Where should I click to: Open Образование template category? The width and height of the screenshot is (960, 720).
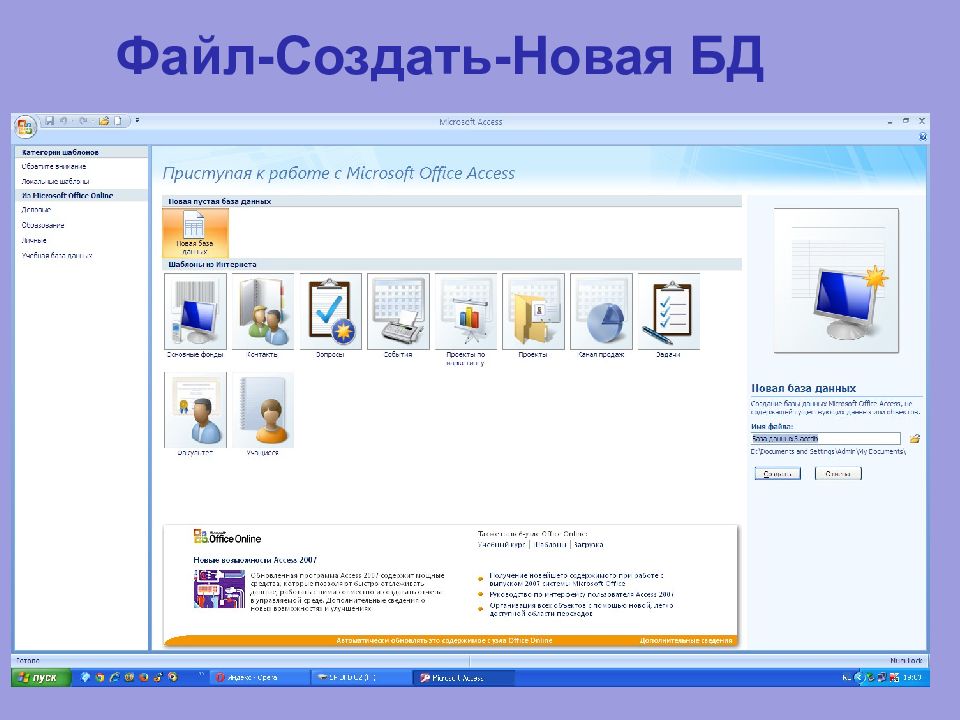pyautogui.click(x=43, y=225)
